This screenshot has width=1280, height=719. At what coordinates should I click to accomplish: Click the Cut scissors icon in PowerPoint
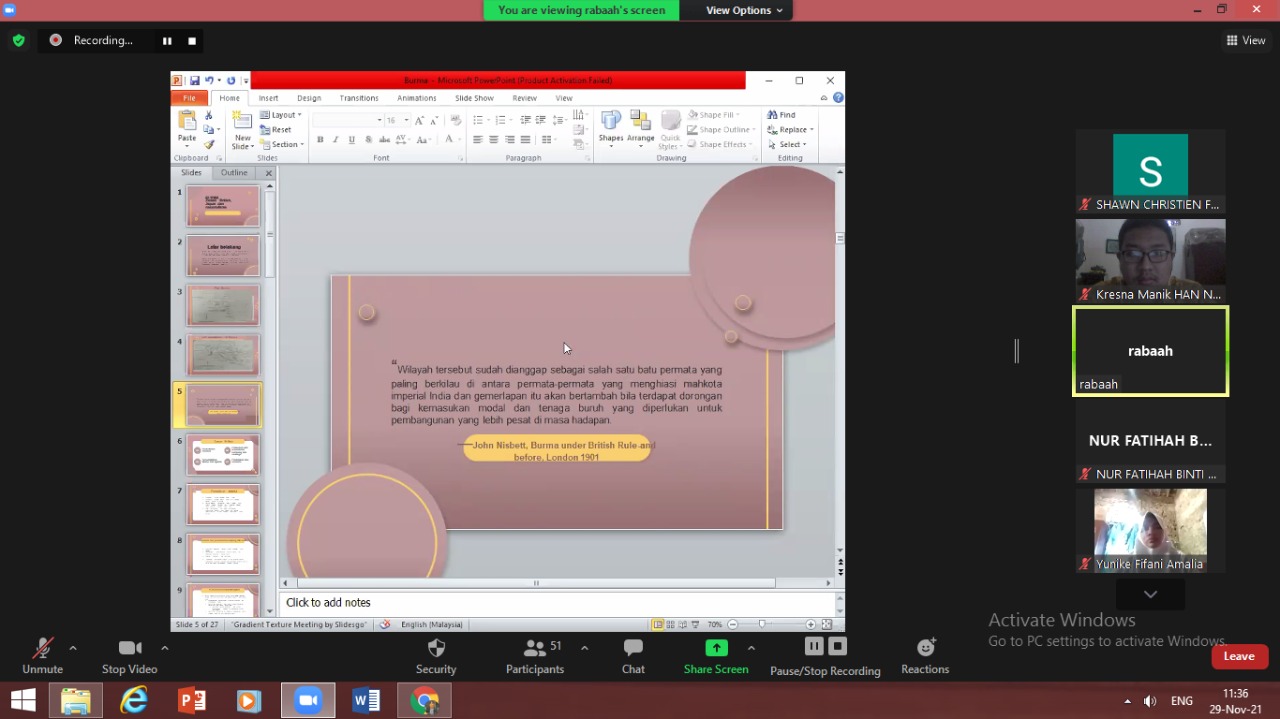208,116
